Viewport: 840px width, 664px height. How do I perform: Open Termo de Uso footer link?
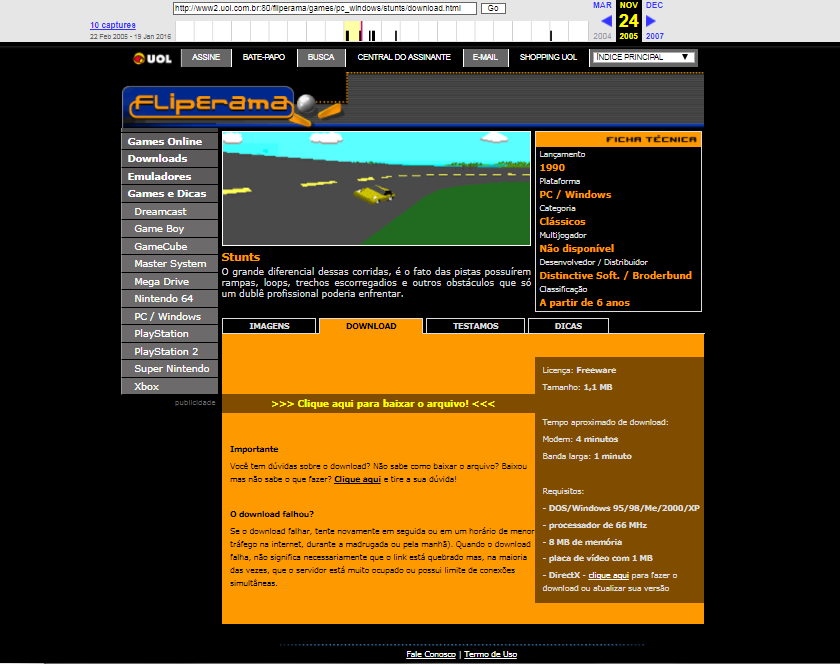point(490,654)
